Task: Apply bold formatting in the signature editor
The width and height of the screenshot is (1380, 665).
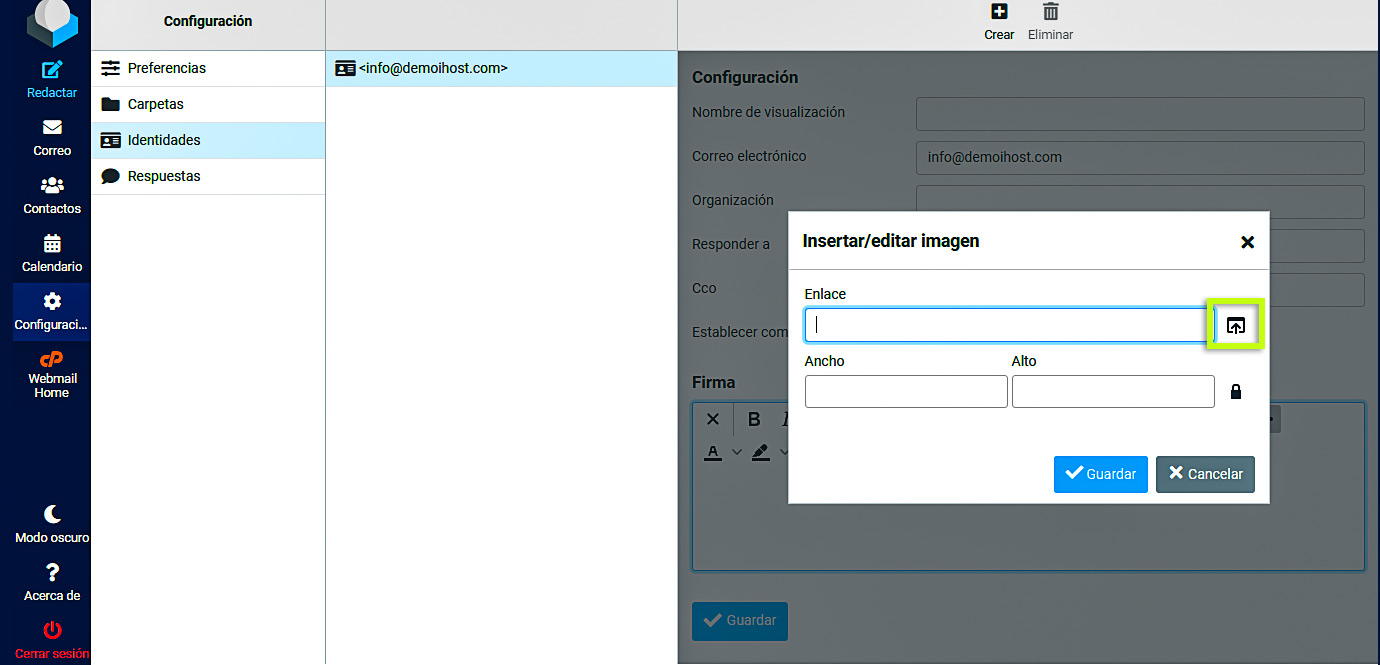Action: click(x=753, y=419)
